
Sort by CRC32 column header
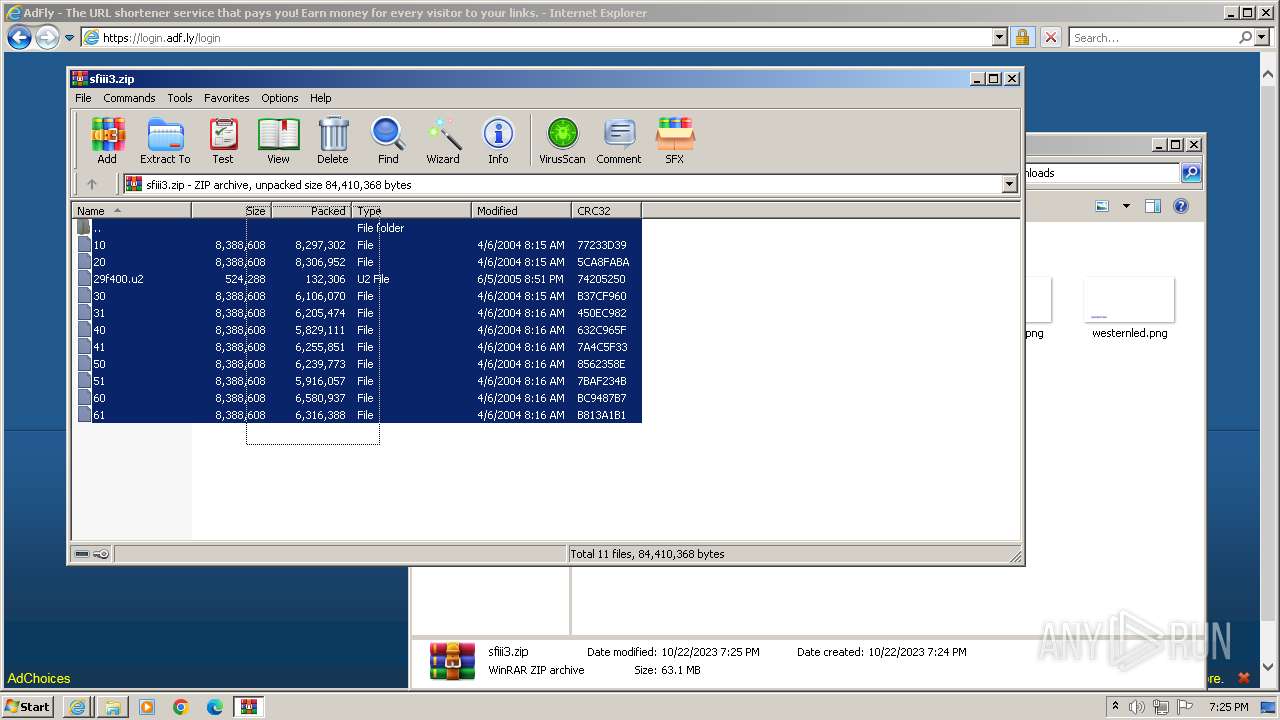click(606, 210)
